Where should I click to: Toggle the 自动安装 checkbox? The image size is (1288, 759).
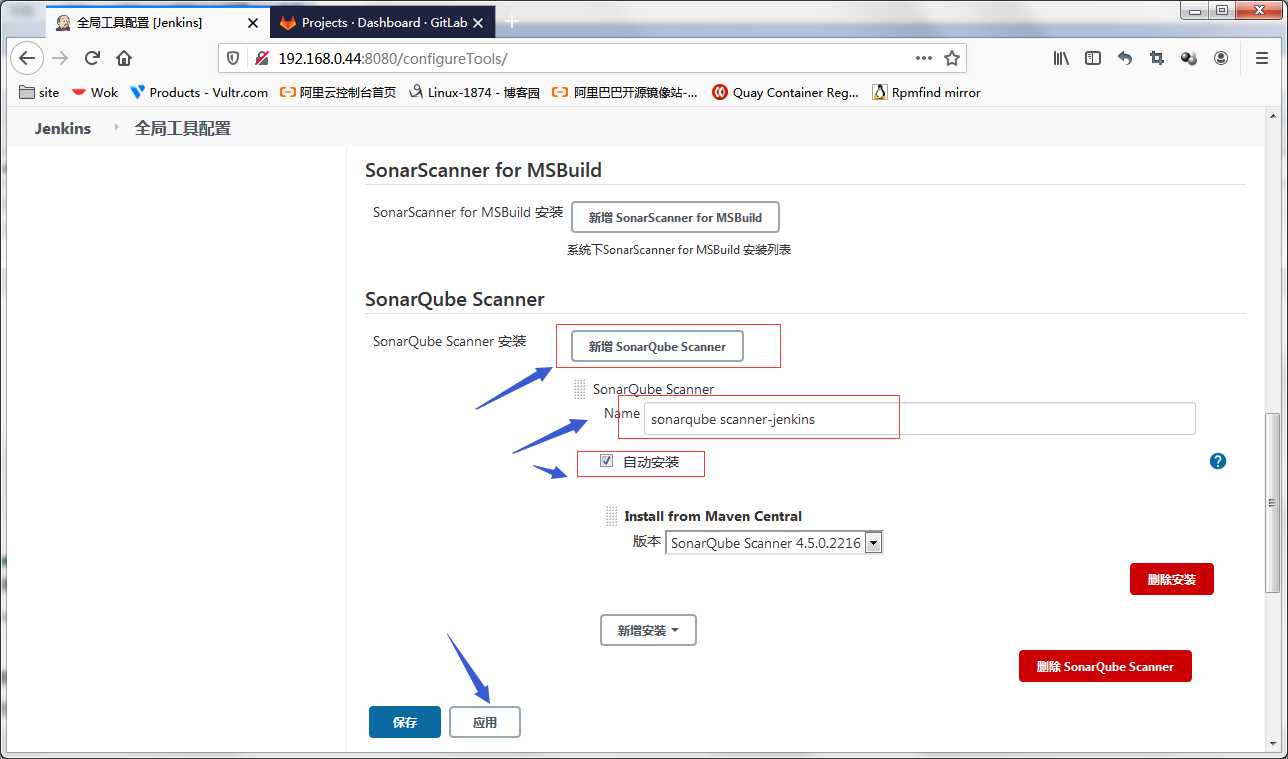606,461
